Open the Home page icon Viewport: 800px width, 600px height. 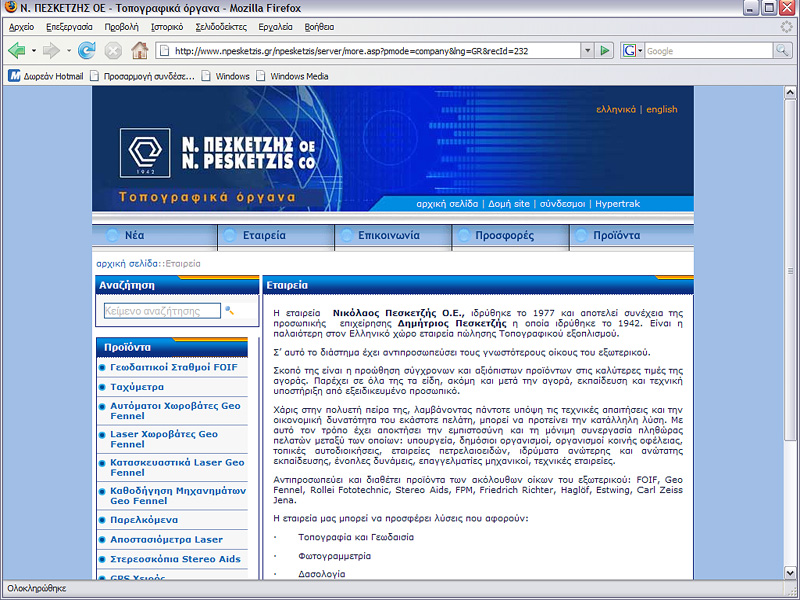(139, 51)
